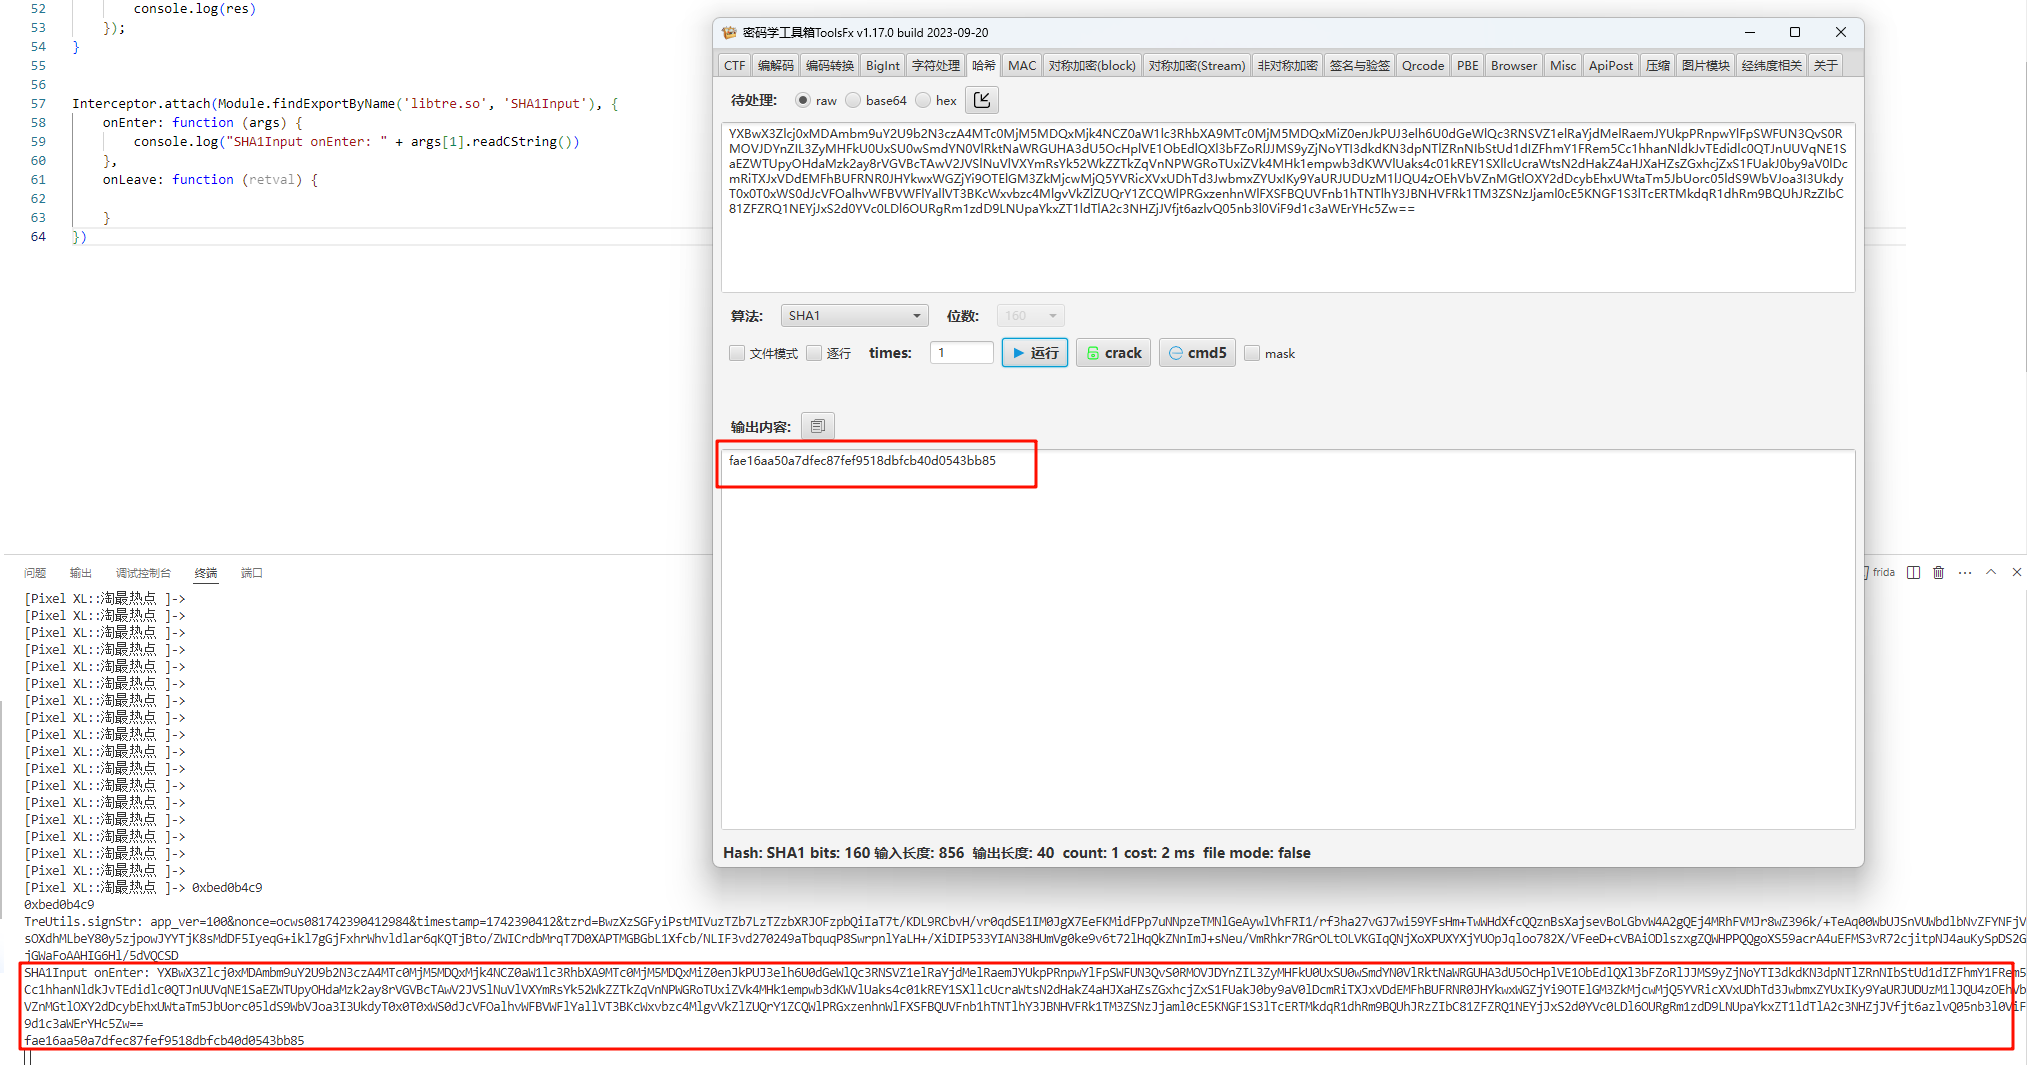Viewport: 2027px width, 1065px height.
Task: Tick the mask checkbox
Action: [x=1252, y=353]
